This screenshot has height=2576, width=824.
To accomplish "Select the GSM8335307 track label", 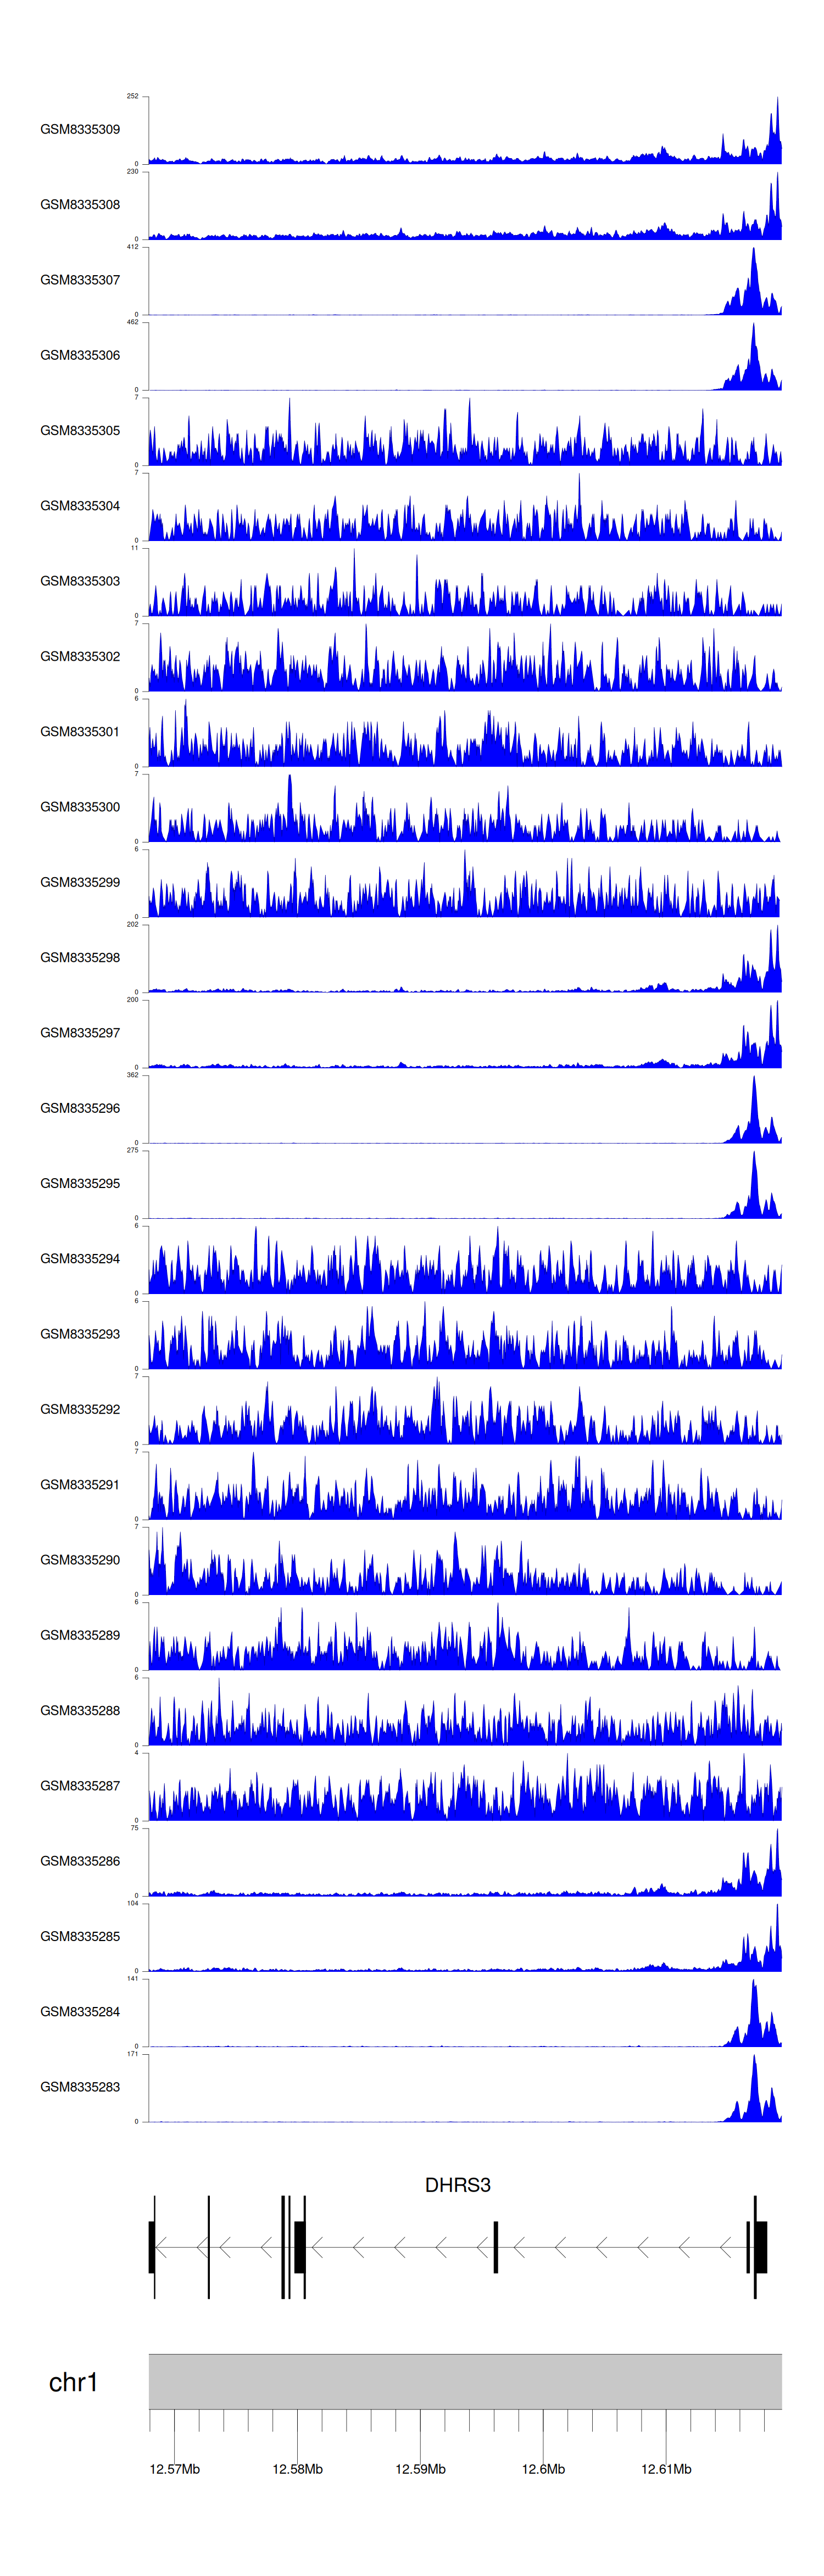I will (80, 280).
